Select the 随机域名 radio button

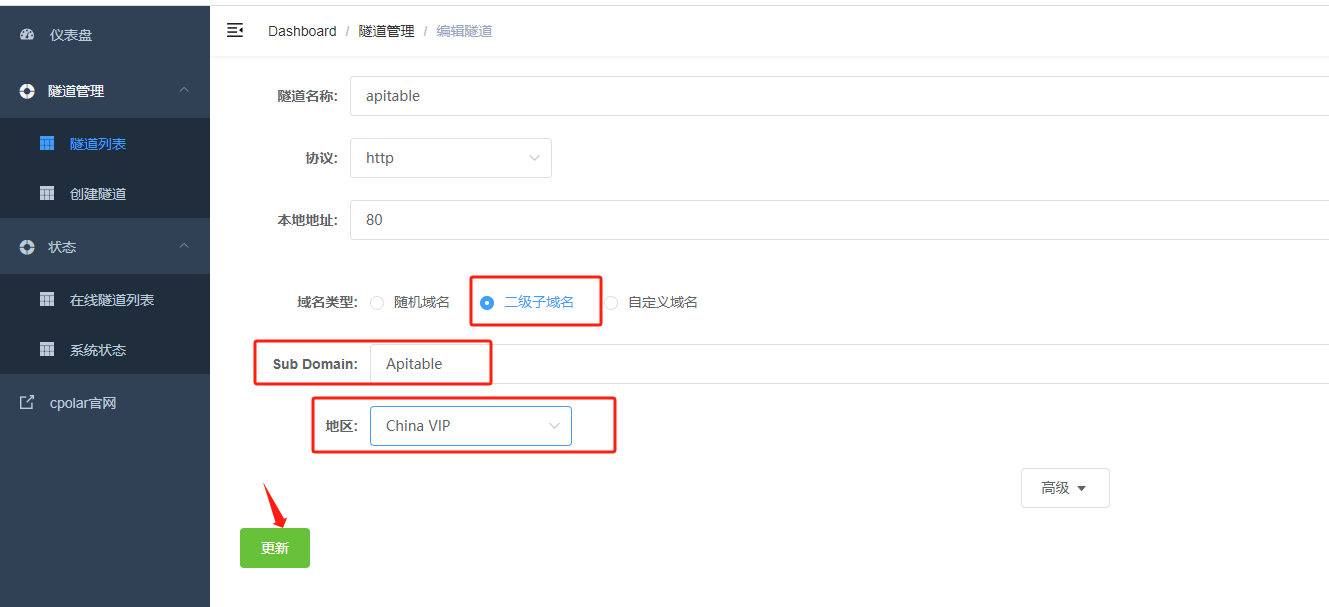pyautogui.click(x=377, y=303)
